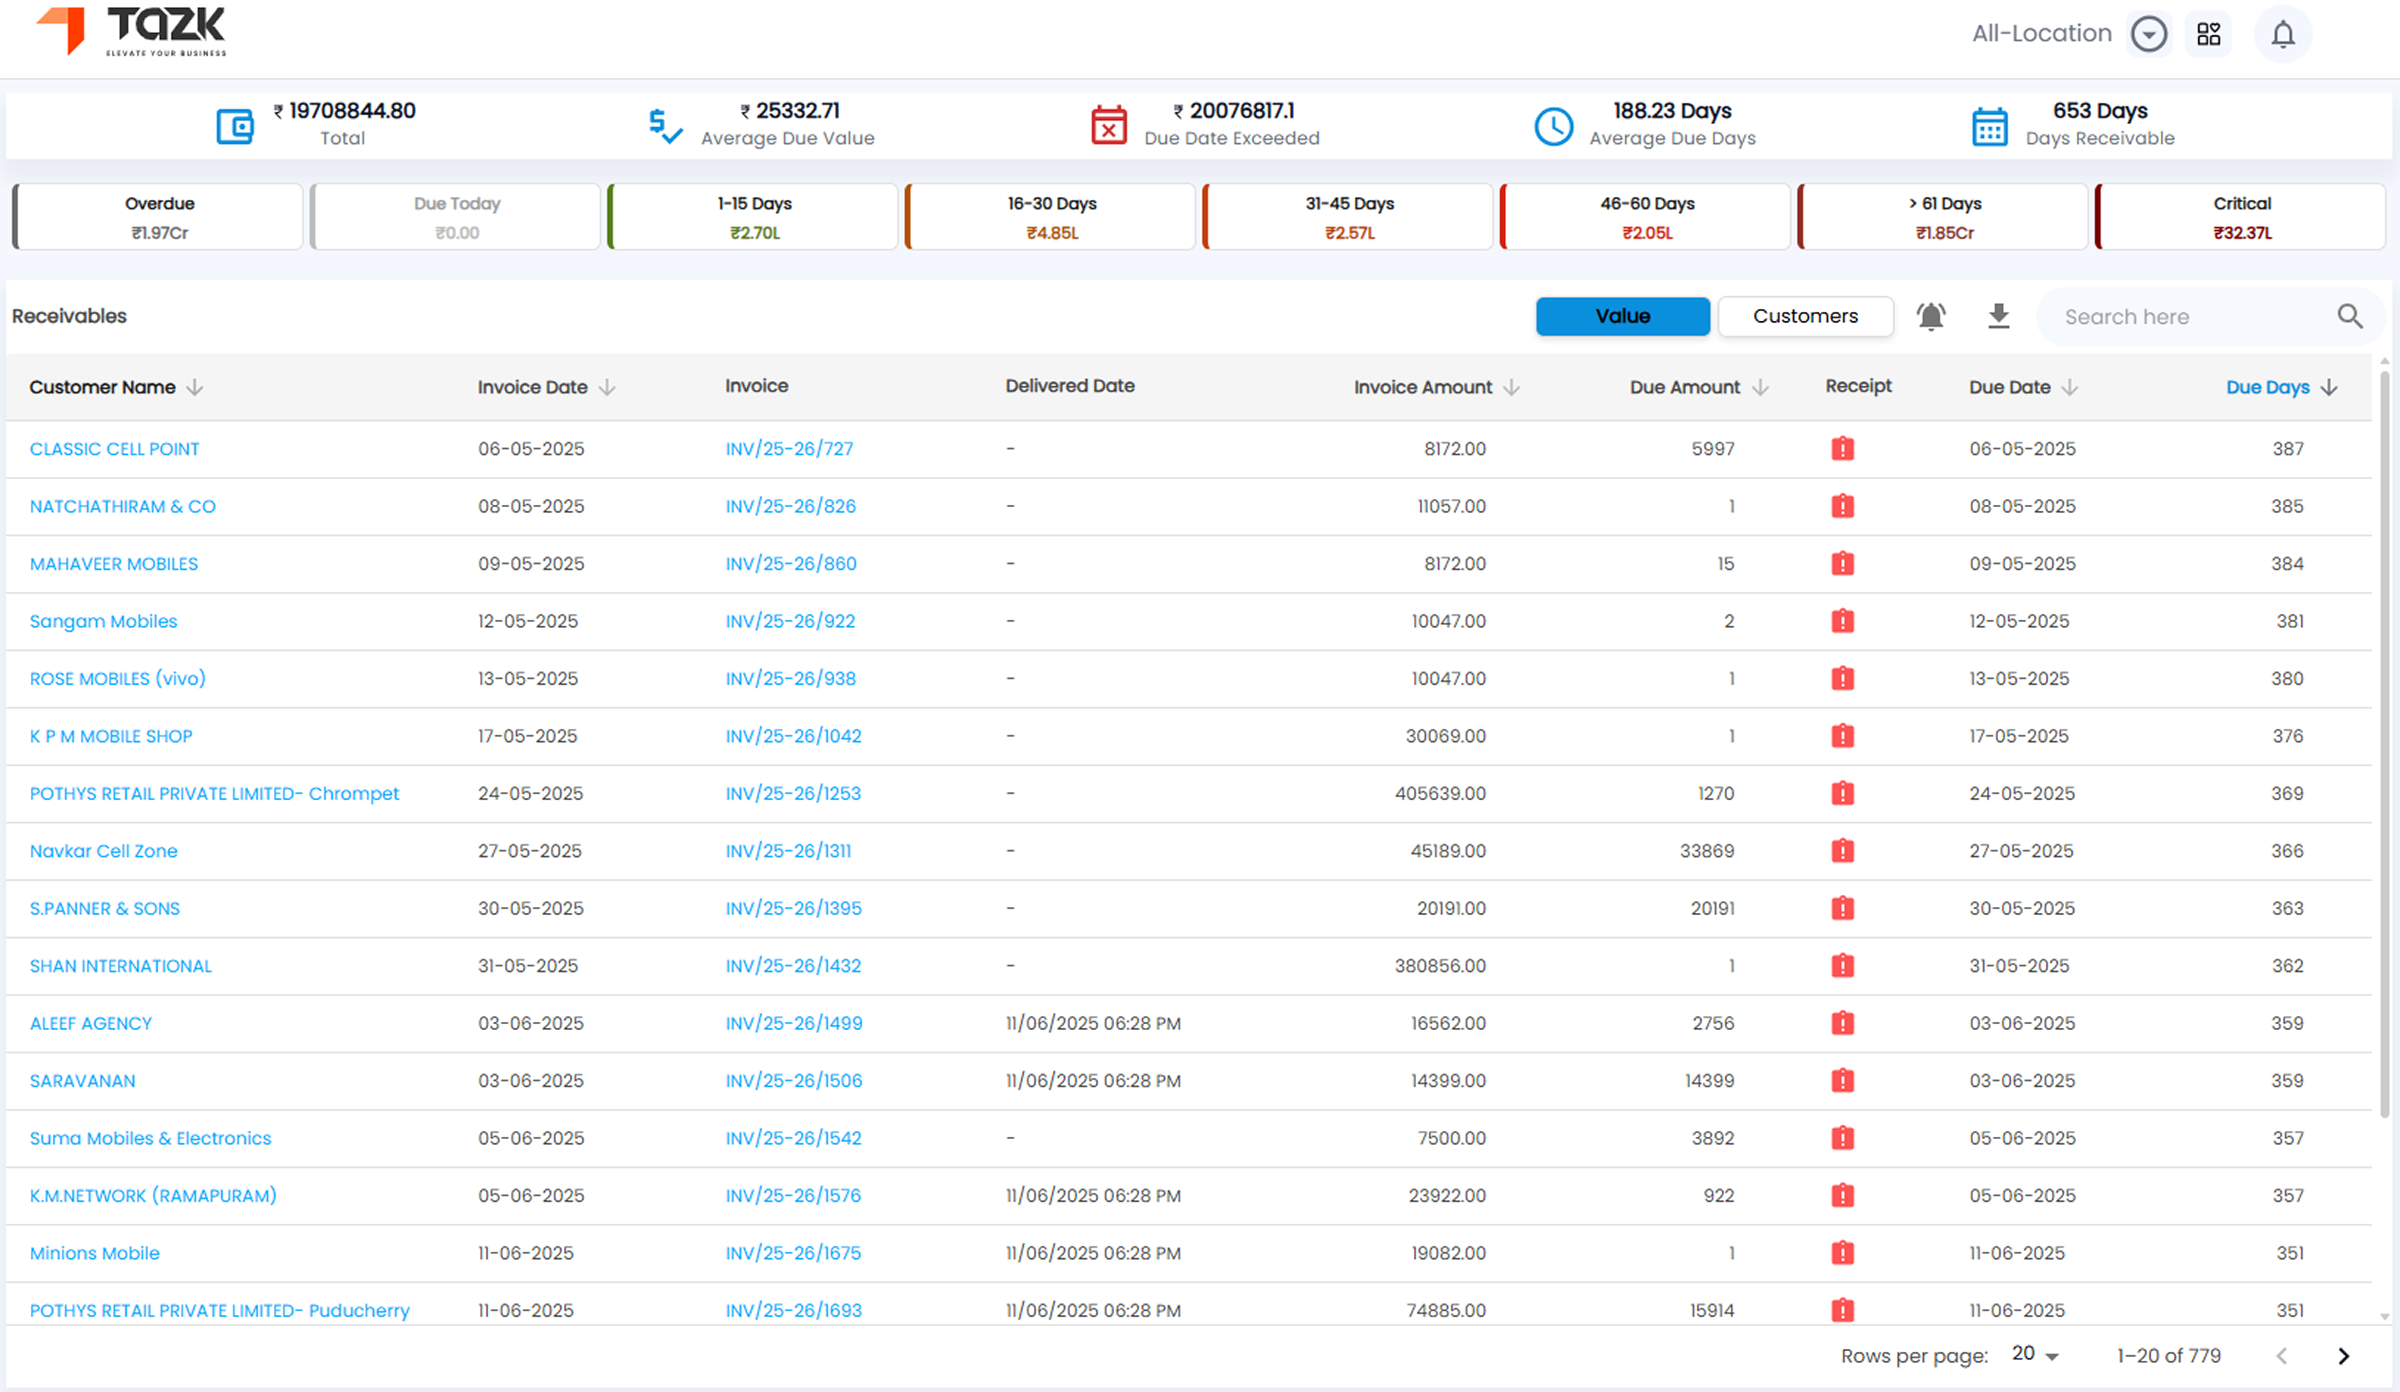Open the apps grid icon
This screenshot has height=1392, width=2400.
(2209, 34)
